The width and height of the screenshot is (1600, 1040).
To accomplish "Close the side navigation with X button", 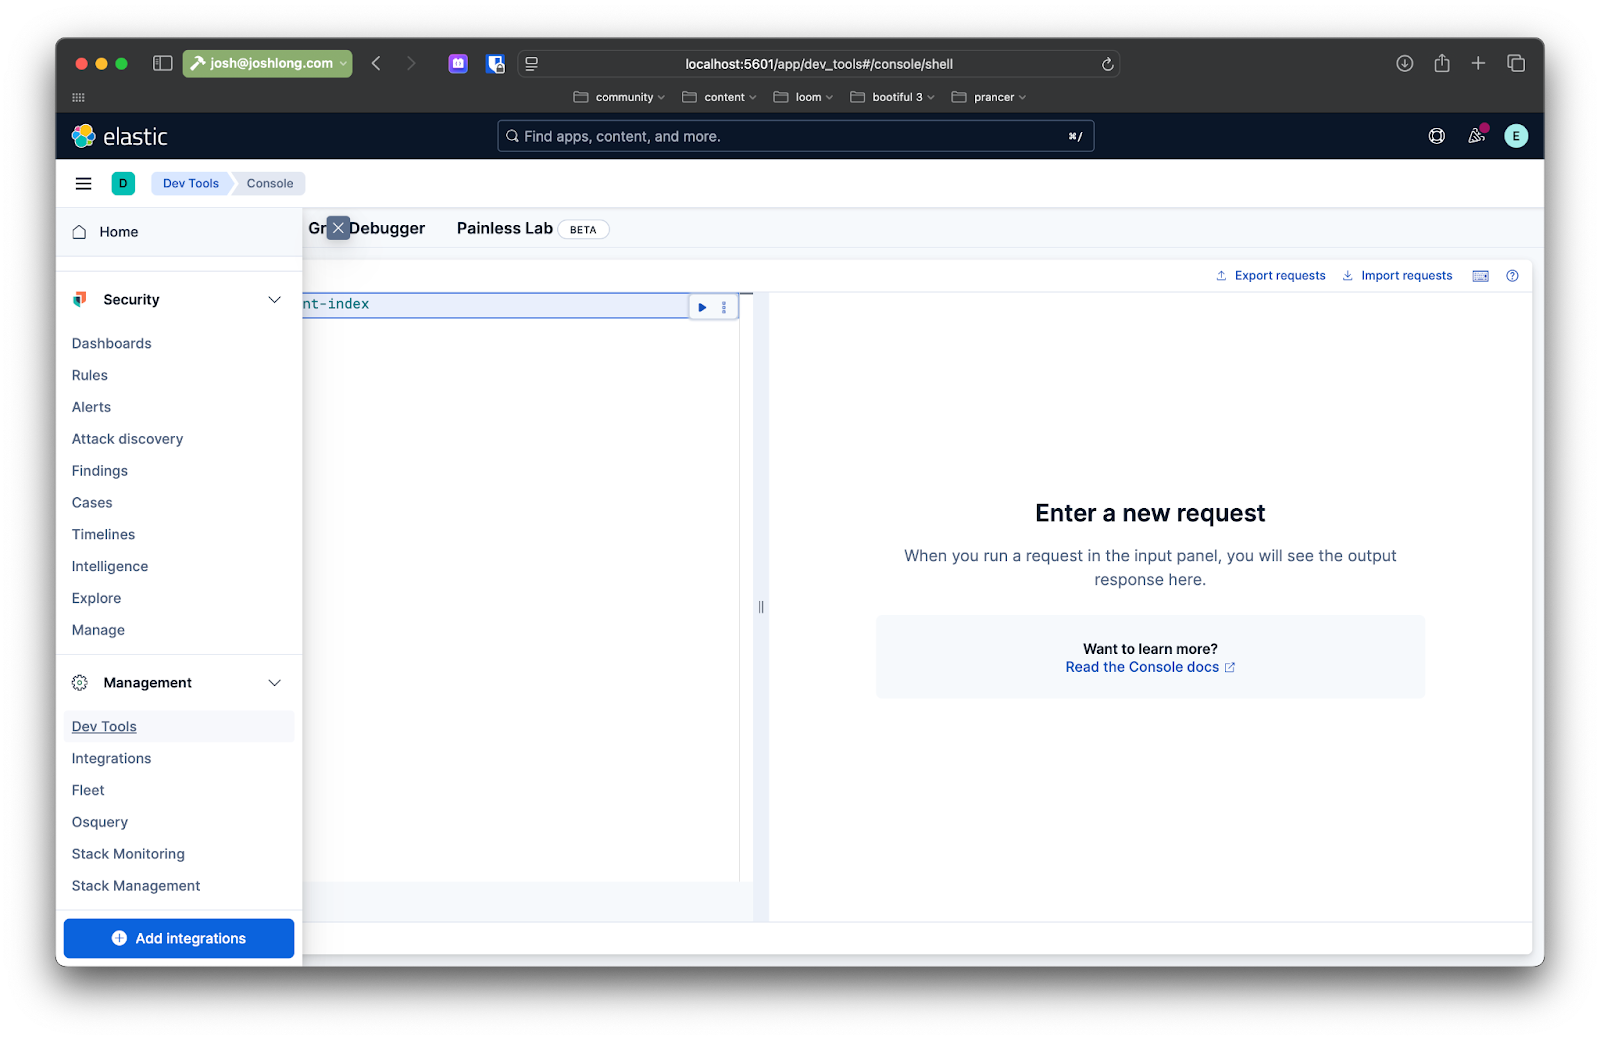I will point(338,228).
